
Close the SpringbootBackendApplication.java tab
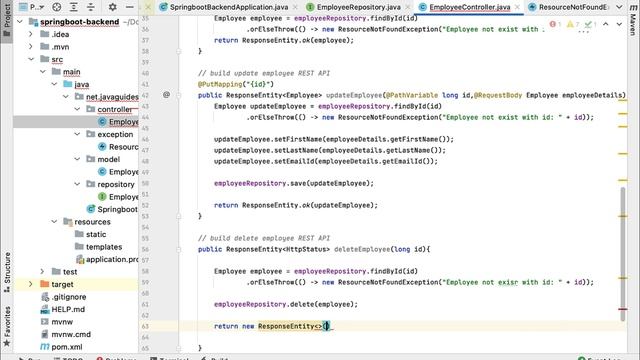coord(295,7)
